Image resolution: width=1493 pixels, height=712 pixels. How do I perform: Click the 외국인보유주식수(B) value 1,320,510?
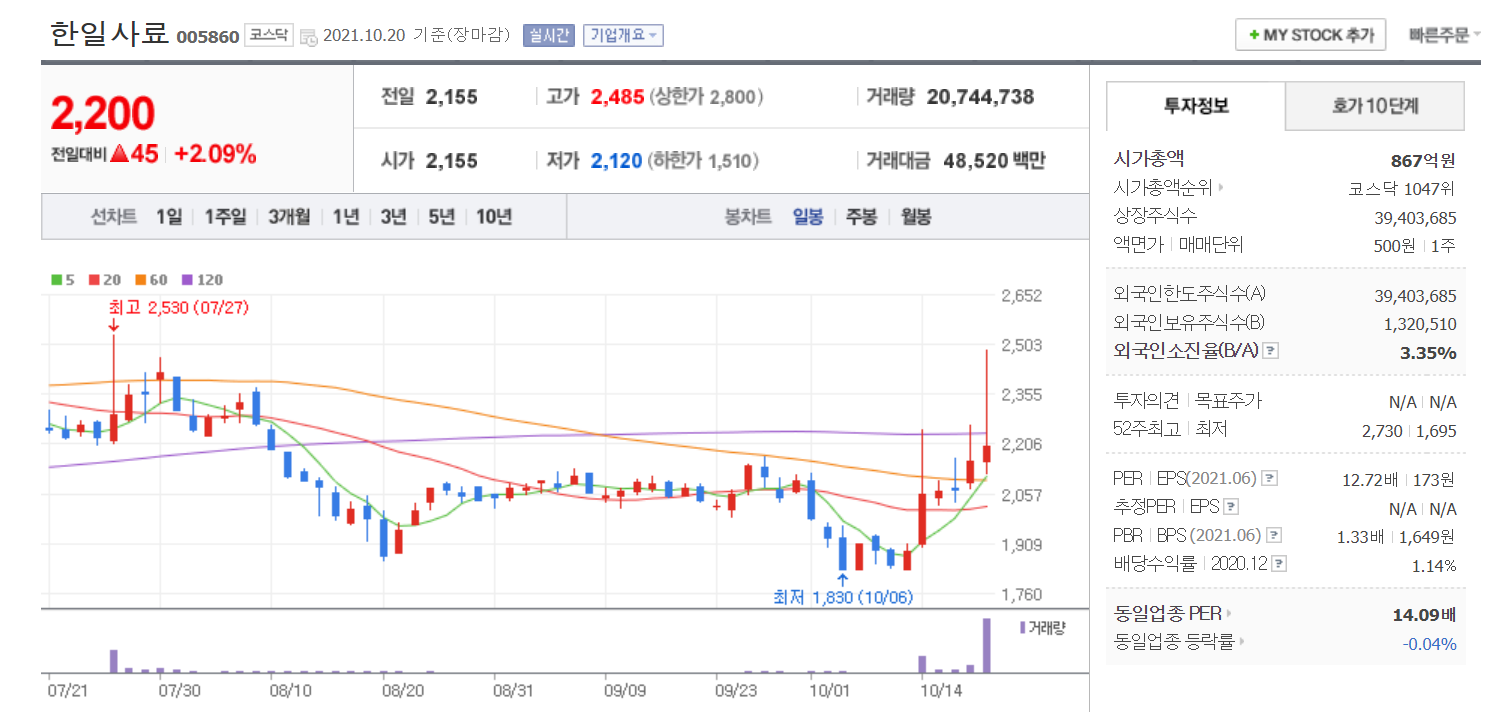[1420, 324]
